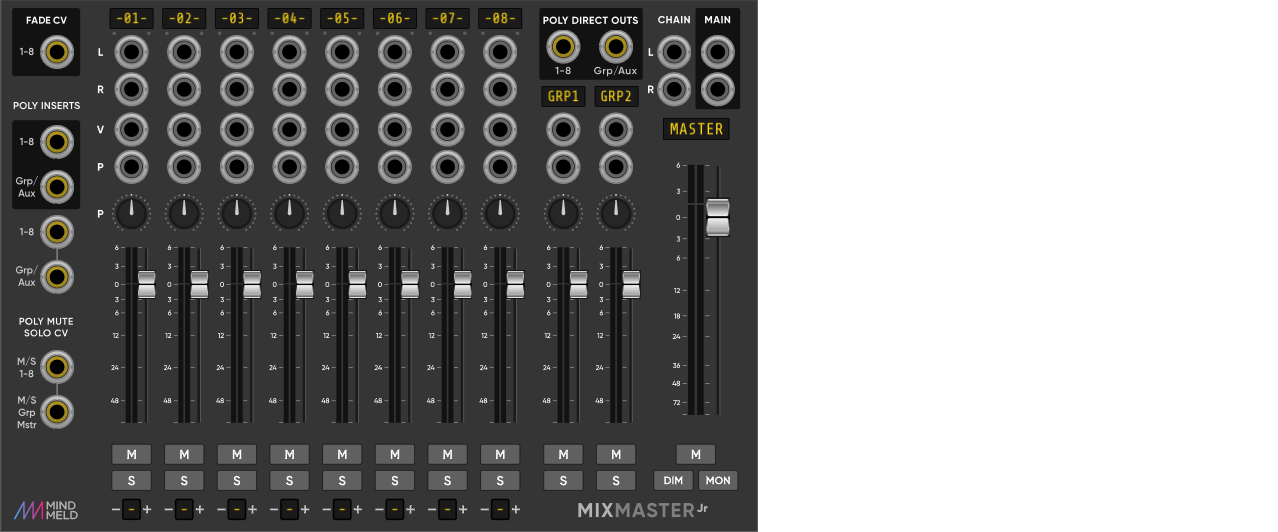Screen dimensions: 1278x532
Task: Click track 08 P input jack
Action: pos(499,166)
